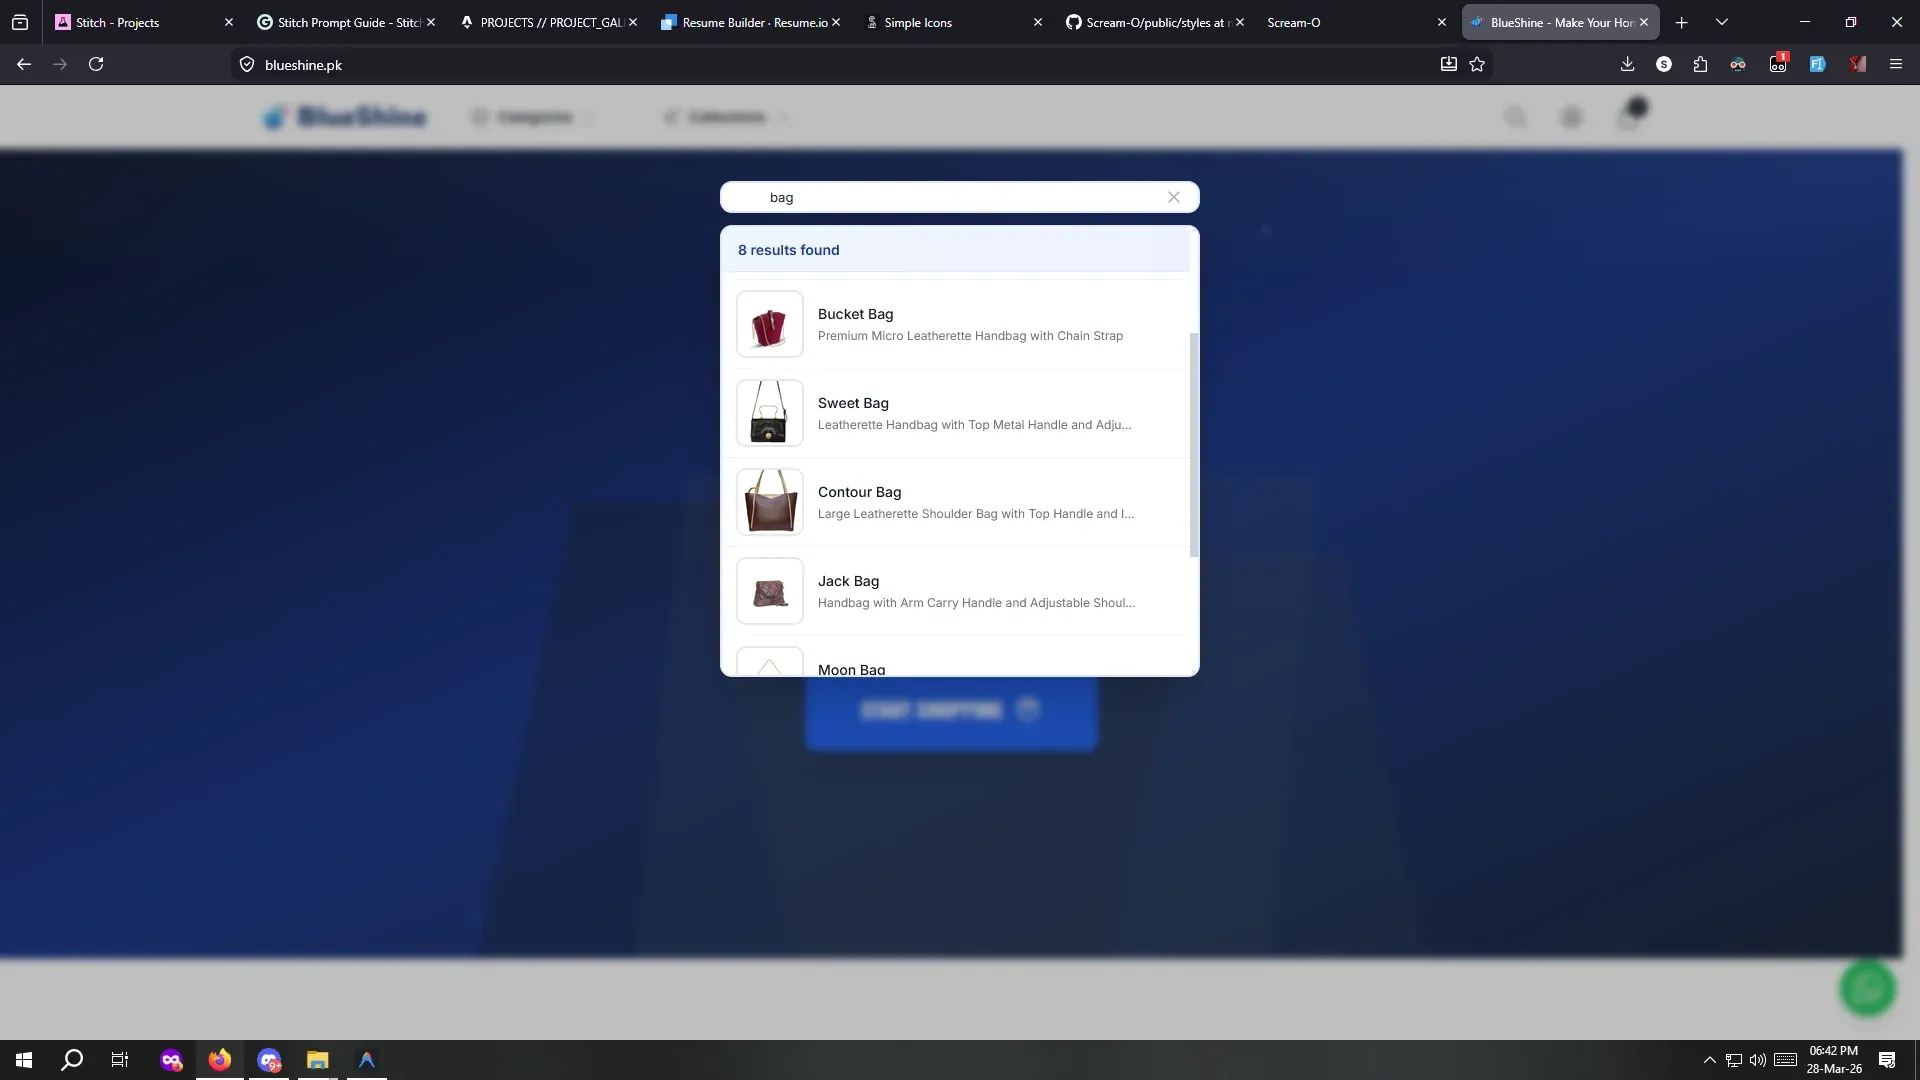Clear search with the X icon
Screen dimensions: 1920x1080
click(x=1174, y=197)
